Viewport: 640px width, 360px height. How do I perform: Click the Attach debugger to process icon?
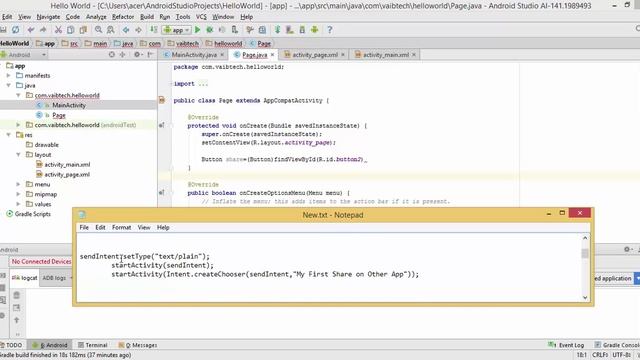click(234, 30)
